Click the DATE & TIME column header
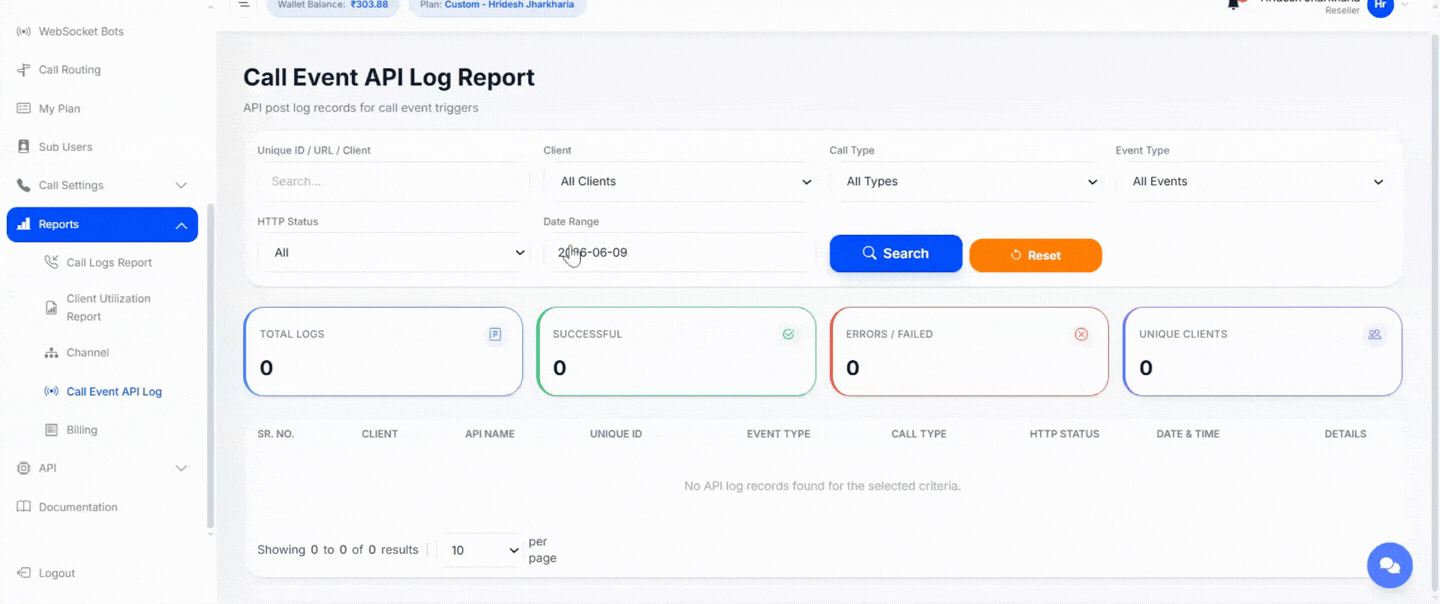Screen dimensions: 1440x604 1187,434
